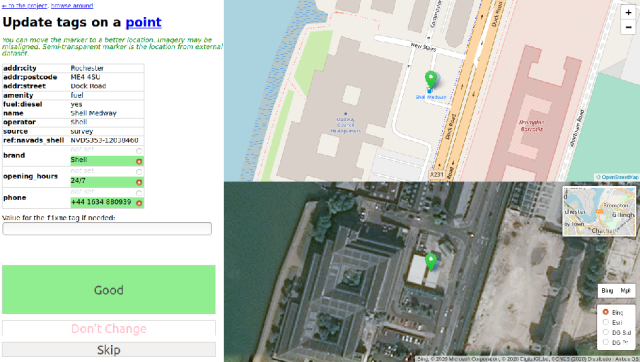Focus the fixme tag value input field
640x362 pixels.
pyautogui.click(x=107, y=229)
